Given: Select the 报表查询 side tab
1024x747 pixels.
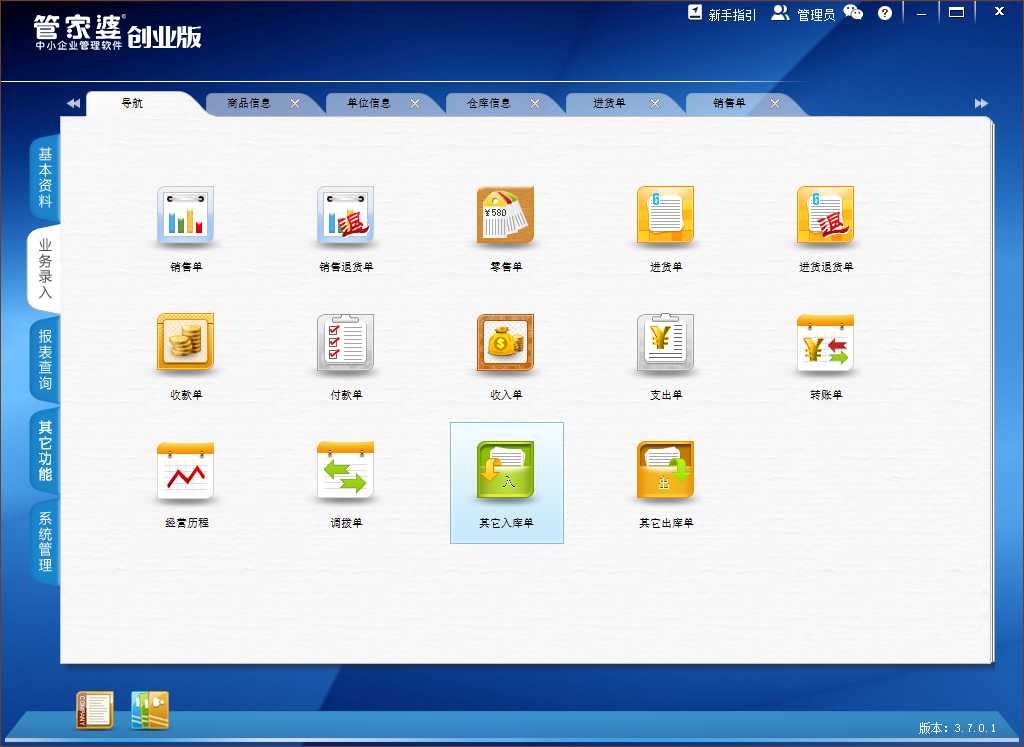Looking at the screenshot, I should pyautogui.click(x=45, y=360).
